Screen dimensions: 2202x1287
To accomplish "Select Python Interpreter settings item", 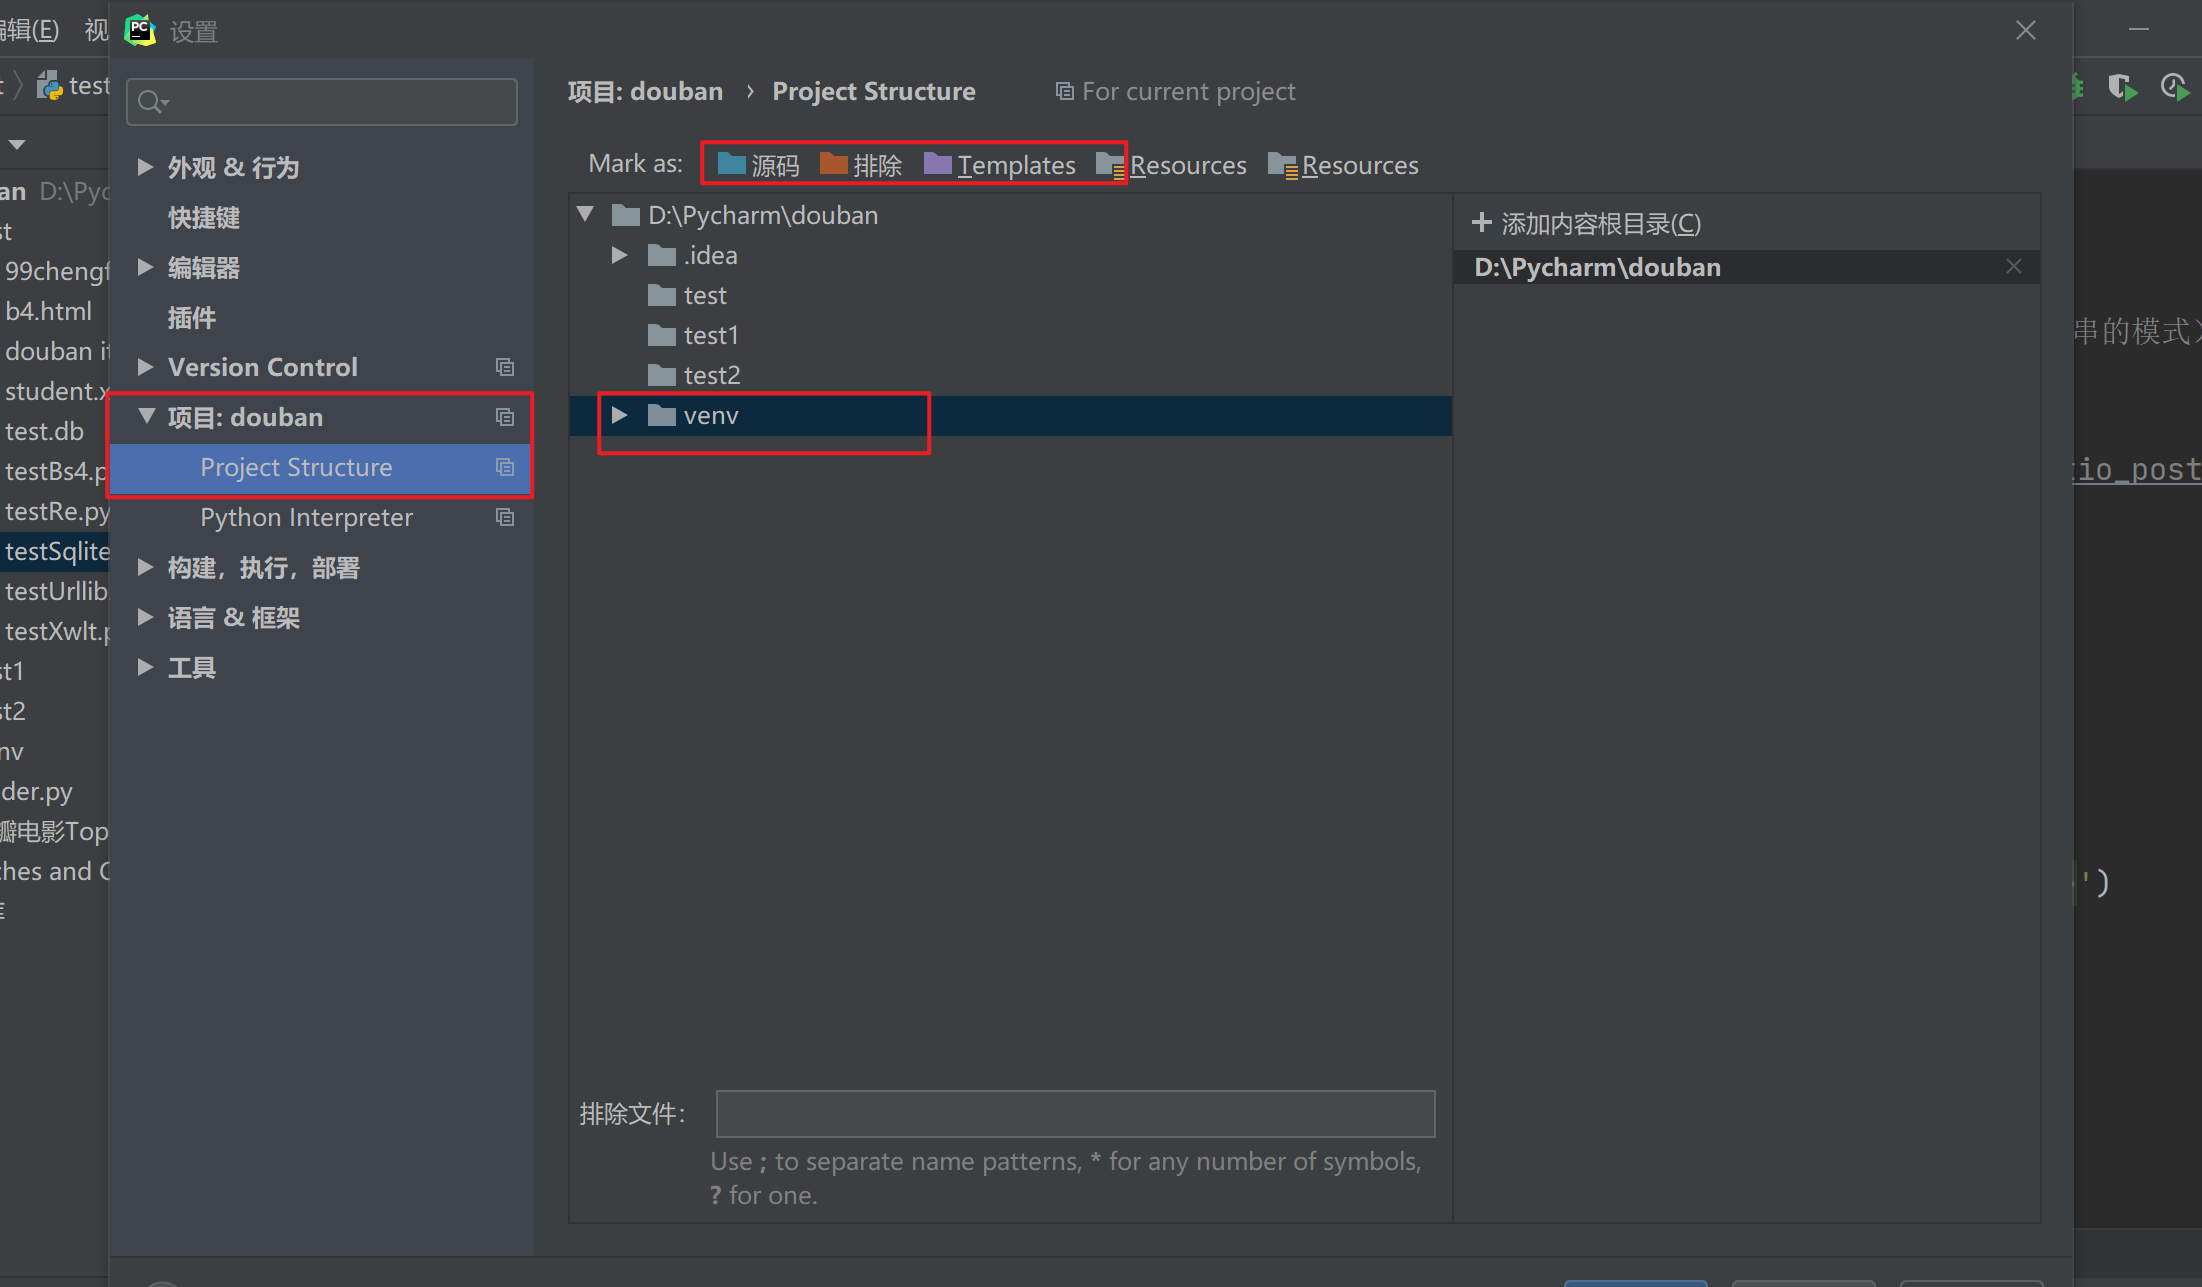I will (306, 518).
